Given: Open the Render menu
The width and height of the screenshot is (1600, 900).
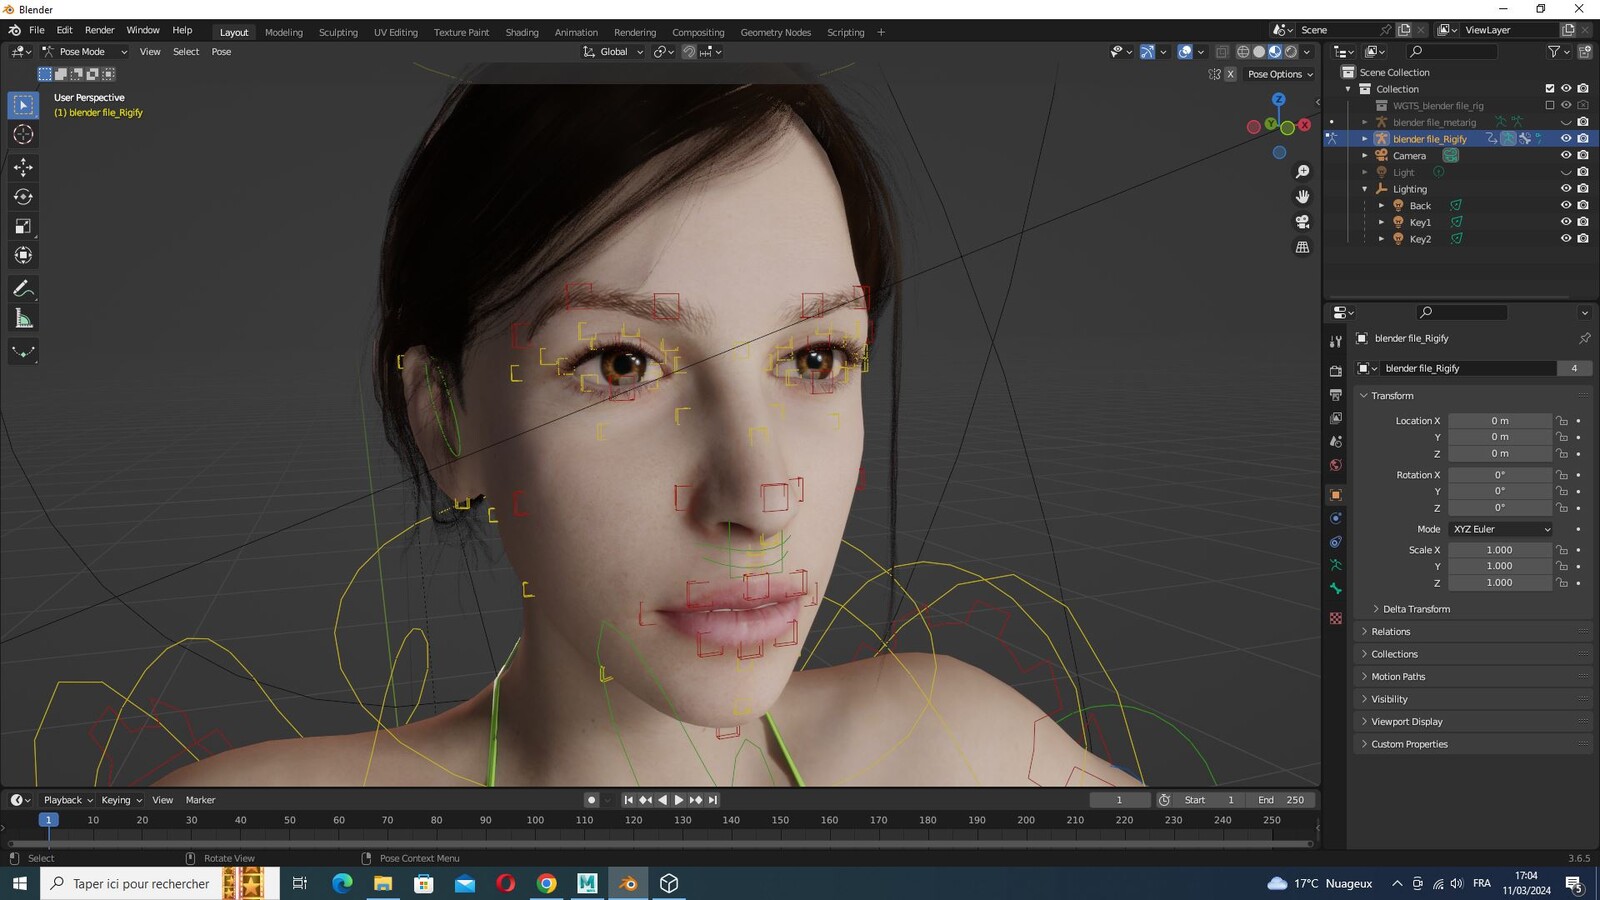Looking at the screenshot, I should 99,30.
